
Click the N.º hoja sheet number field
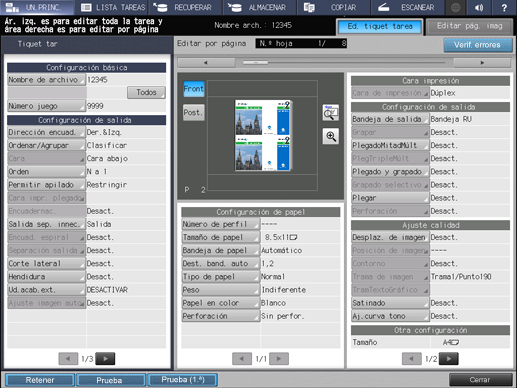301,43
